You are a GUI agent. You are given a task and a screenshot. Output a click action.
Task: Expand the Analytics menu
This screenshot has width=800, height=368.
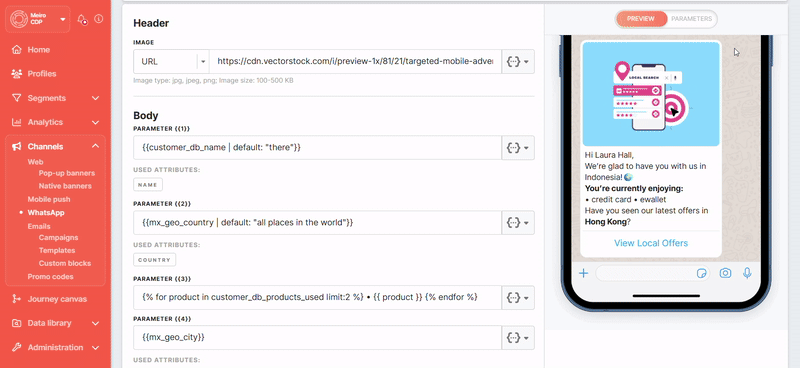(95, 122)
